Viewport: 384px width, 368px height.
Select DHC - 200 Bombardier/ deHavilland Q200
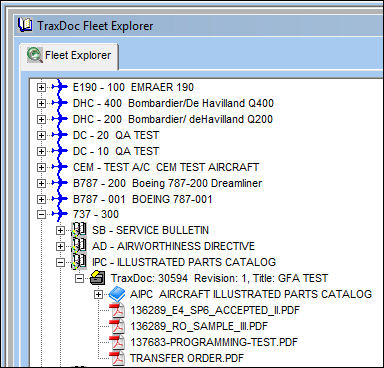pyautogui.click(x=173, y=119)
